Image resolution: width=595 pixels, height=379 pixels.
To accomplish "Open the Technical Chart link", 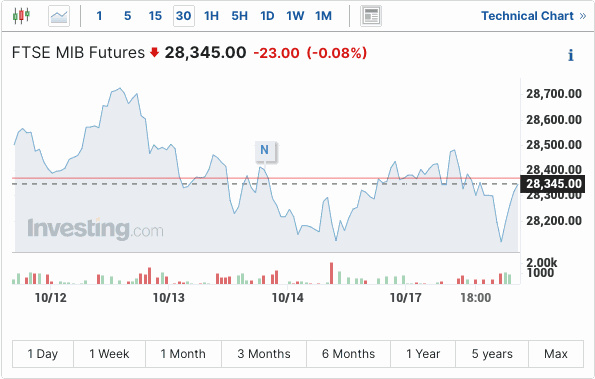I will pyautogui.click(x=534, y=16).
